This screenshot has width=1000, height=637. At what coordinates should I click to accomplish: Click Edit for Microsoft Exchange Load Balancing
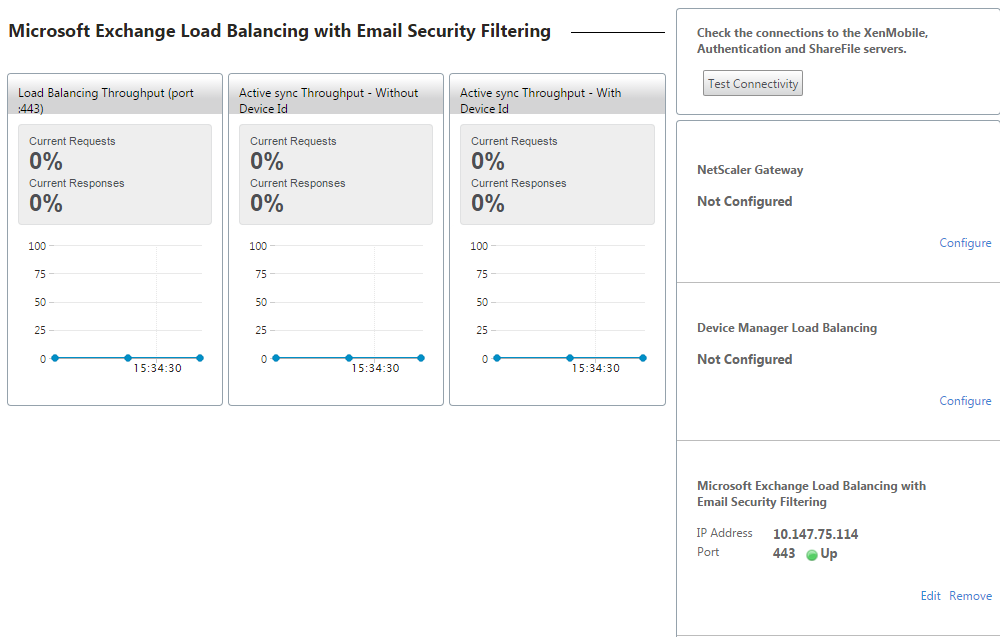930,596
